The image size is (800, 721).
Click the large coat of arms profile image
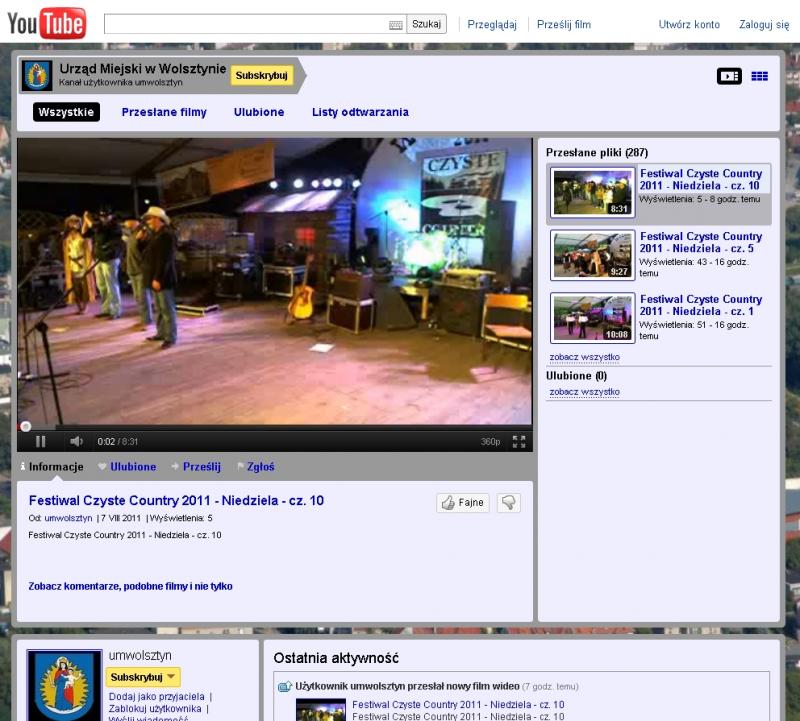point(64,685)
